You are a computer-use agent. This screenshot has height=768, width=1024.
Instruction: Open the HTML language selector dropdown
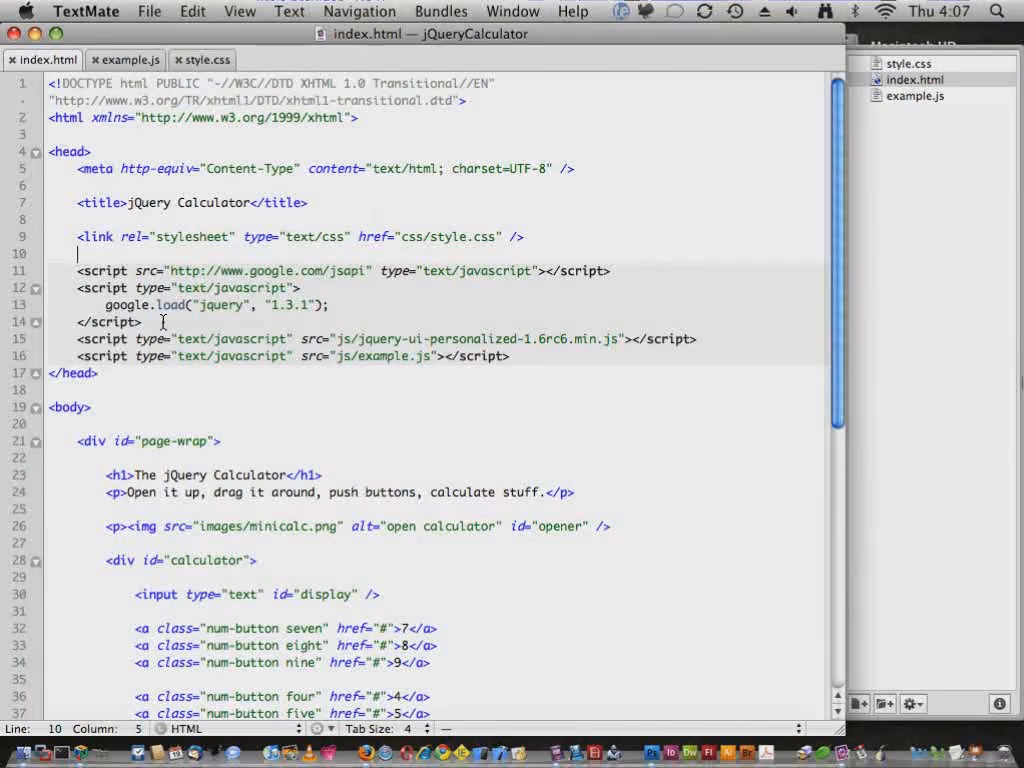230,729
